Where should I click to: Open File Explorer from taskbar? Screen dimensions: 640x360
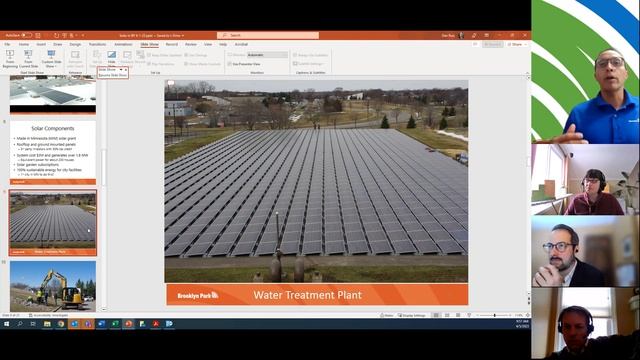click(47, 324)
